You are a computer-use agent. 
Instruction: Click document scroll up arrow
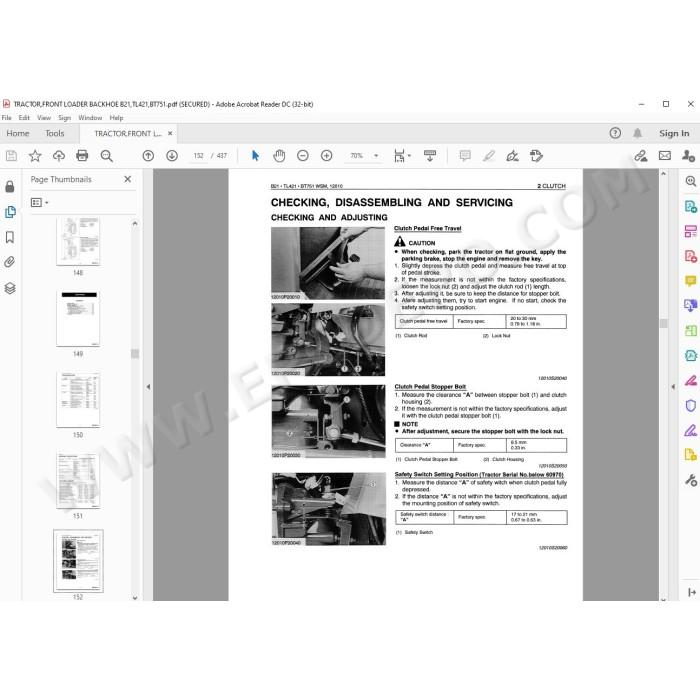pos(663,173)
